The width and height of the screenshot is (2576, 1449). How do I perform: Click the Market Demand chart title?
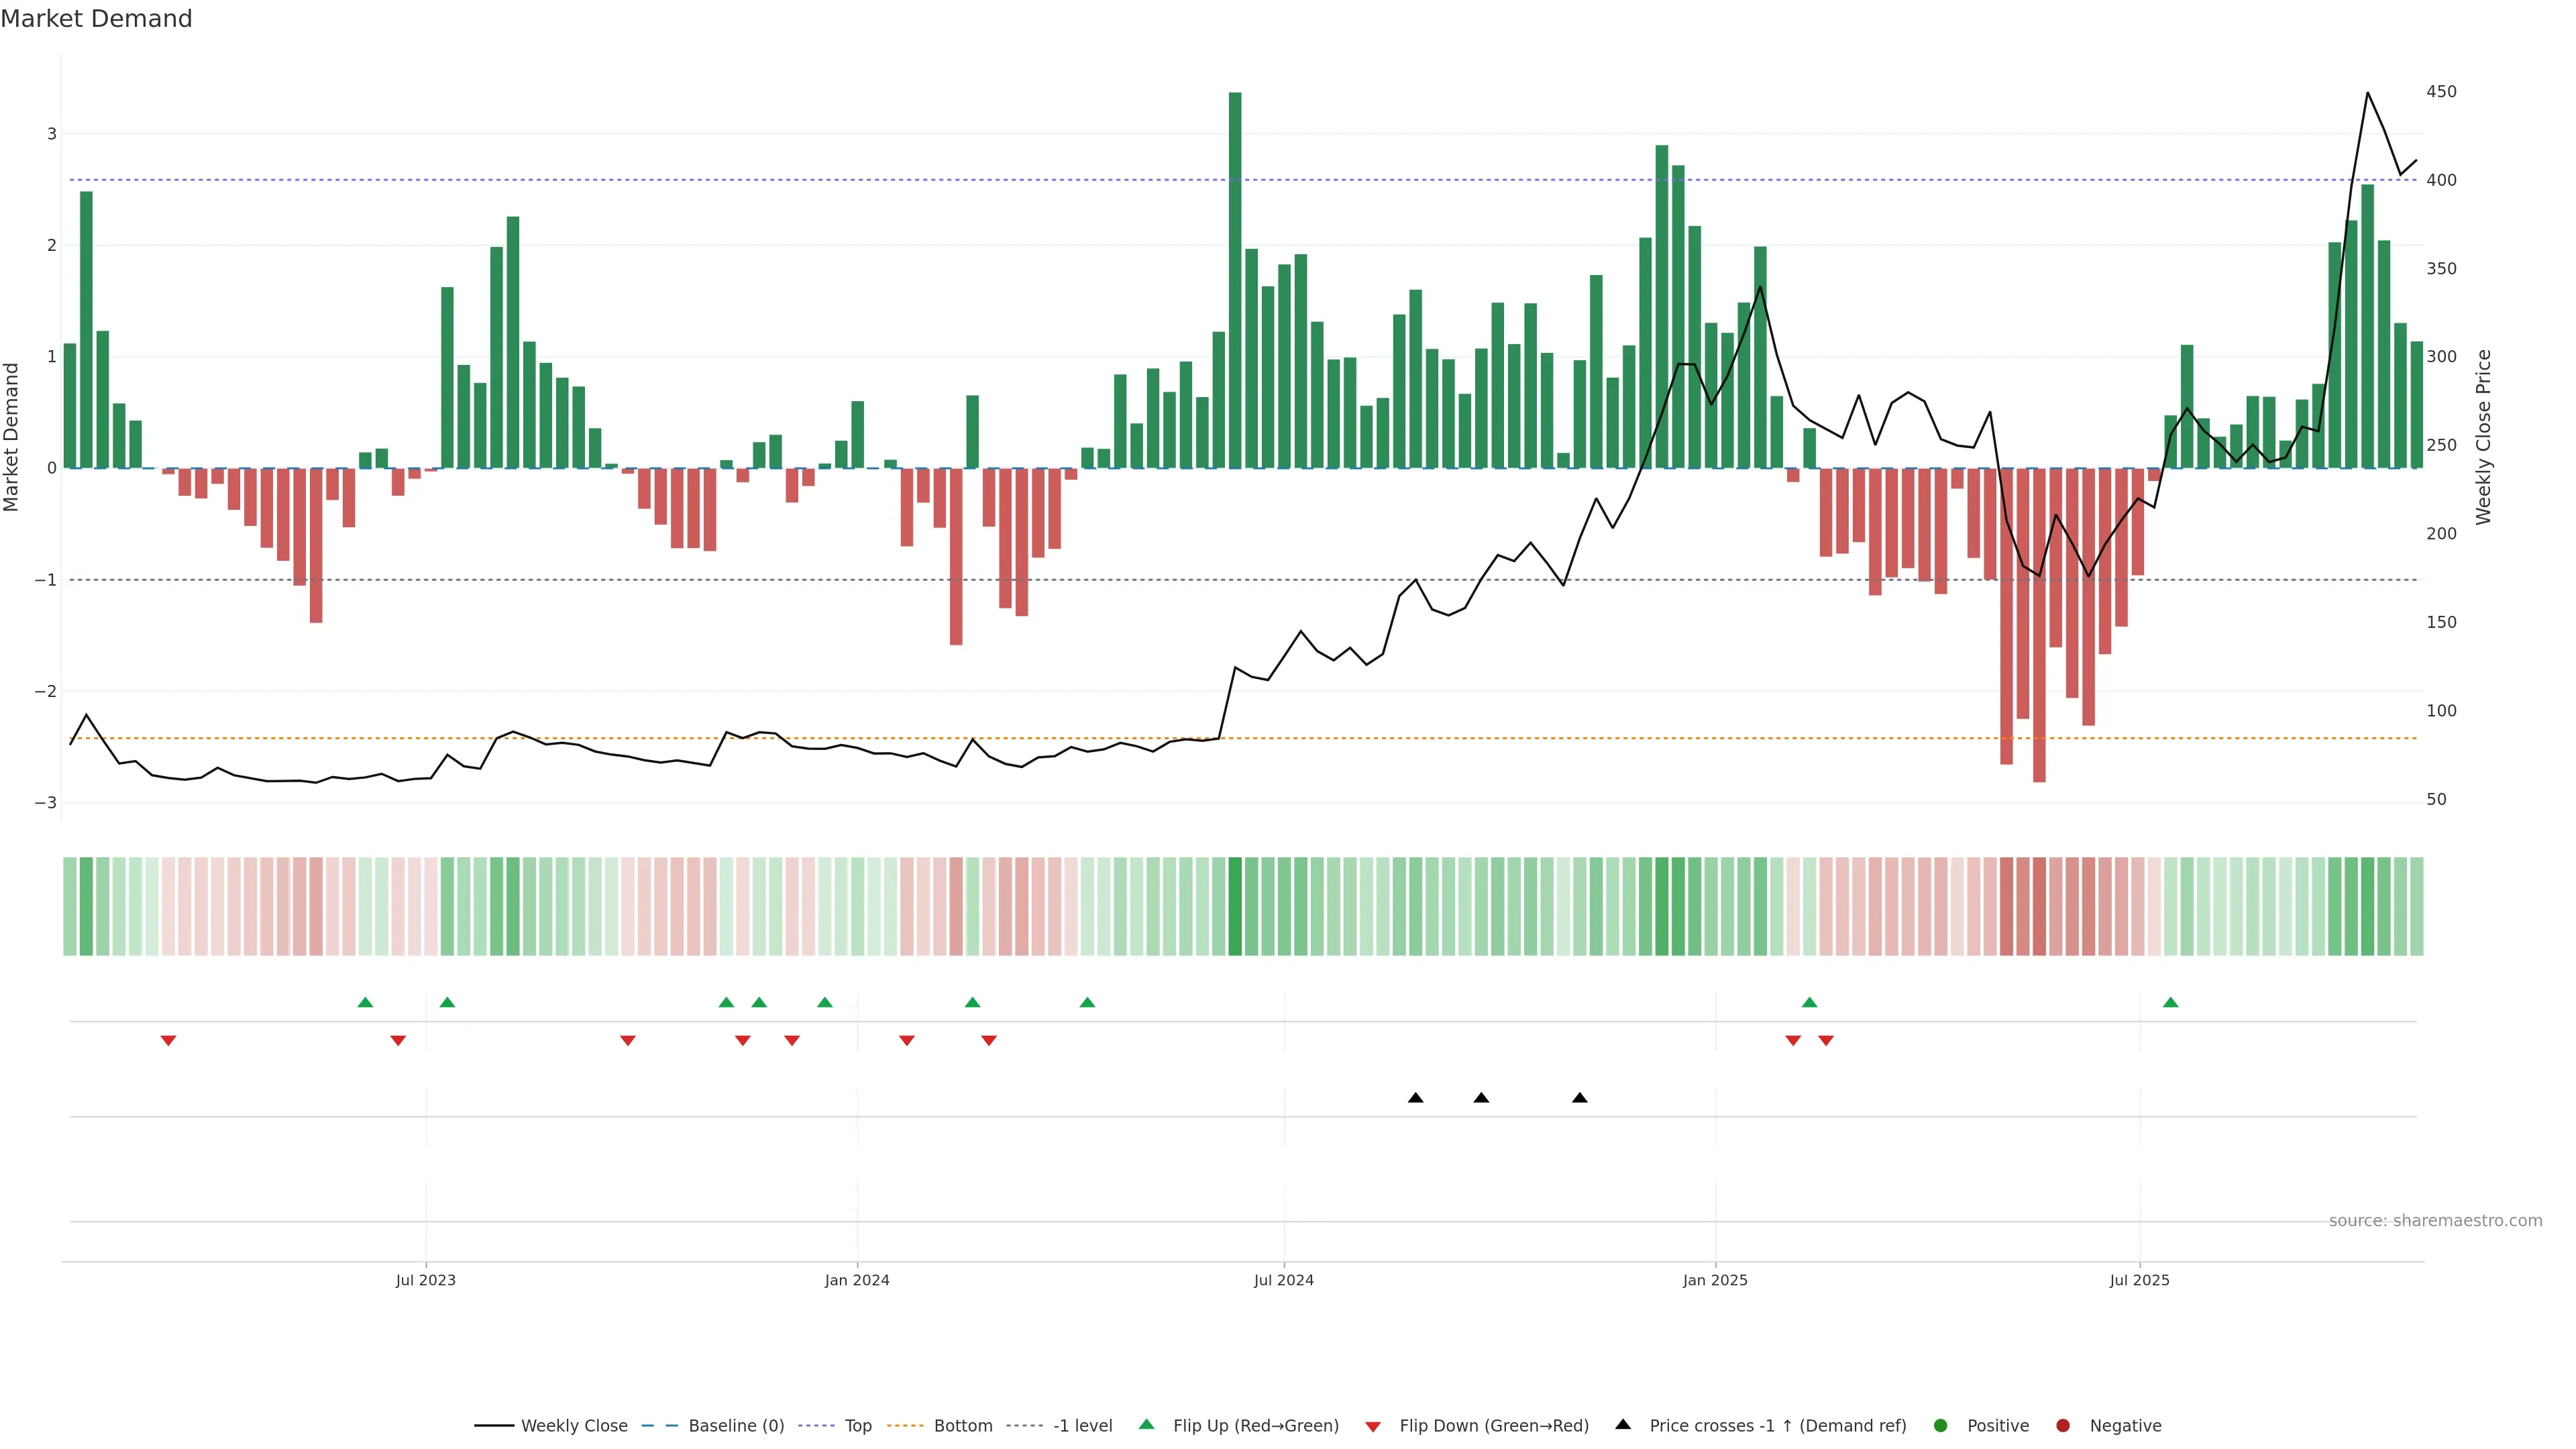[96, 19]
